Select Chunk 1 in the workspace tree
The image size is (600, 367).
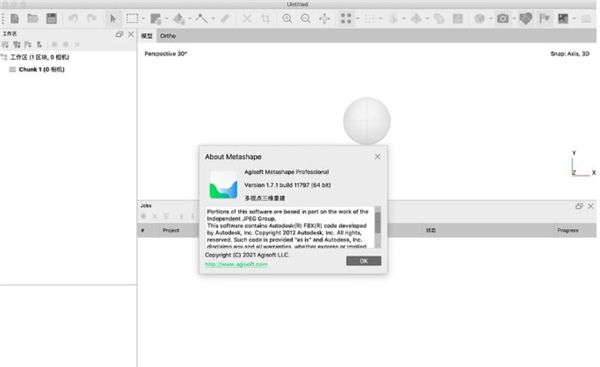(x=41, y=69)
